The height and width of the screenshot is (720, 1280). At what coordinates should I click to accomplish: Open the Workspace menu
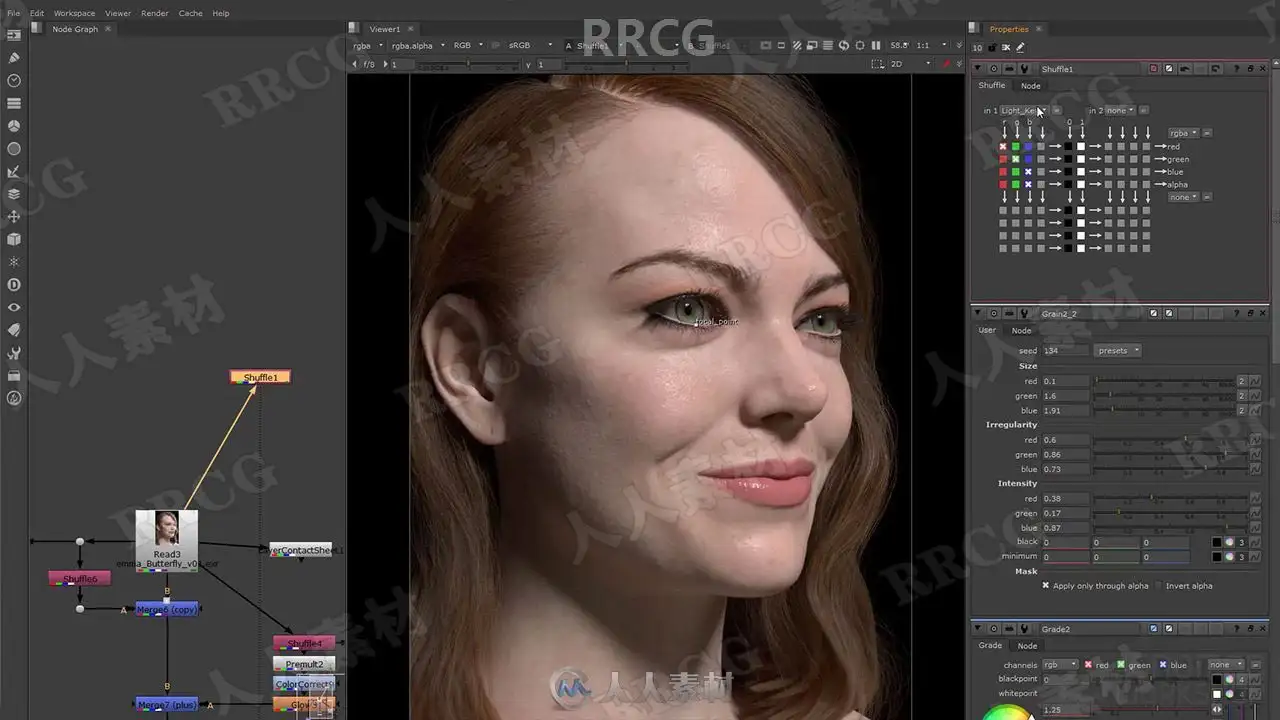74,13
